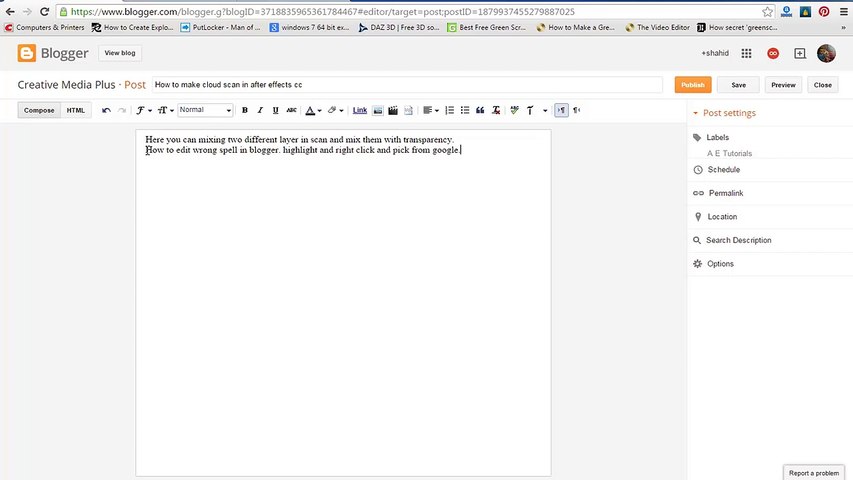This screenshot has height=480, width=853.
Task: Toggle bold formatting
Action: tap(245, 110)
